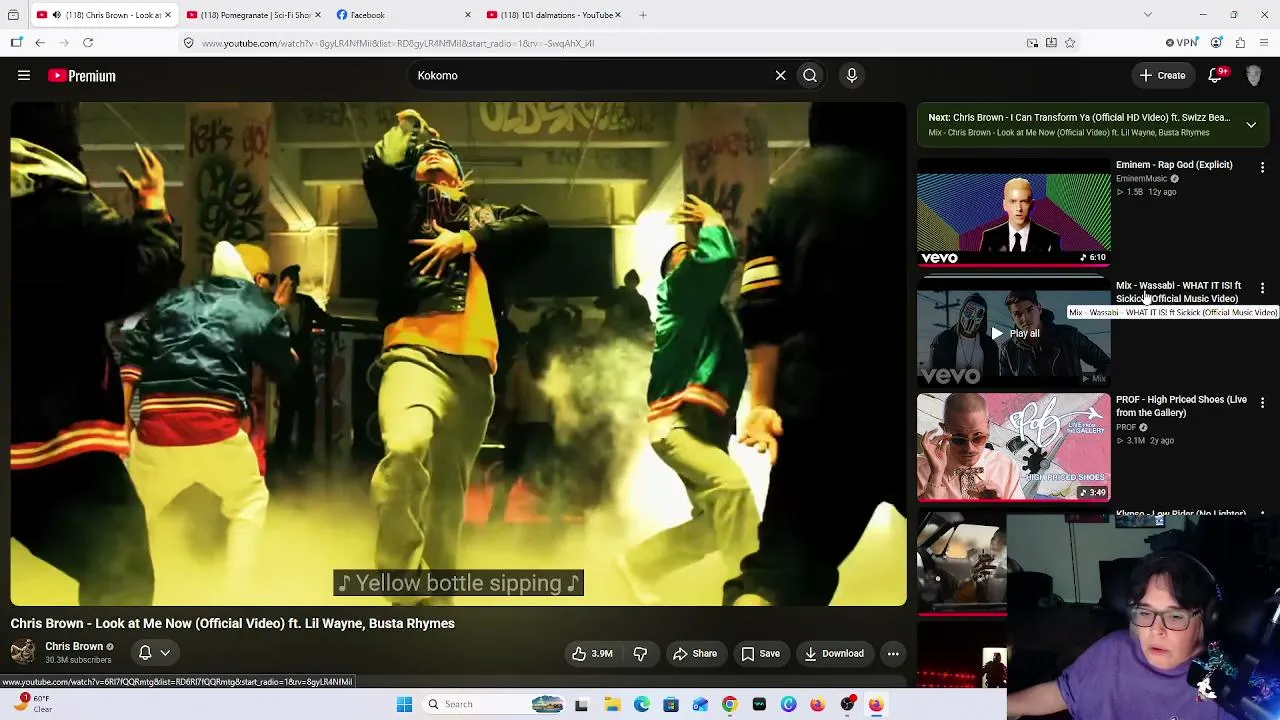Image resolution: width=1280 pixels, height=720 pixels.
Task: Clear the Kokomo search text
Action: 780,75
